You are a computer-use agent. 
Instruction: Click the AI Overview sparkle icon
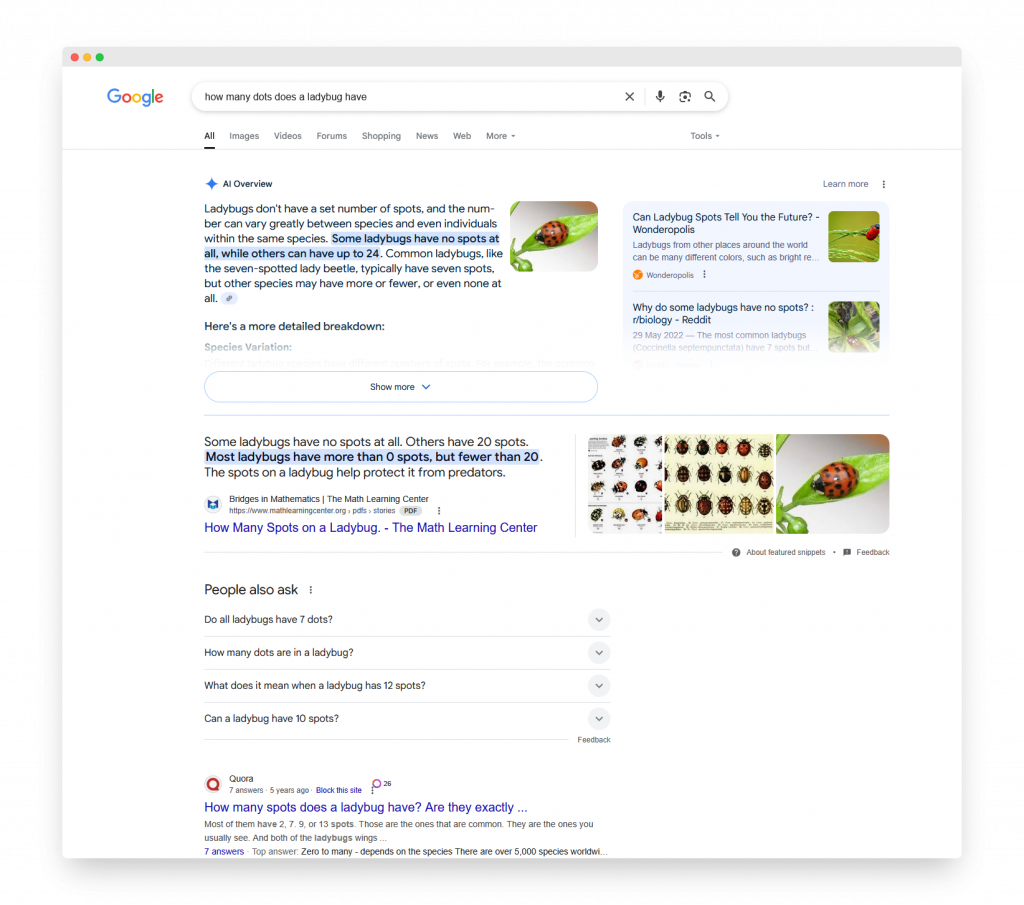click(212, 184)
